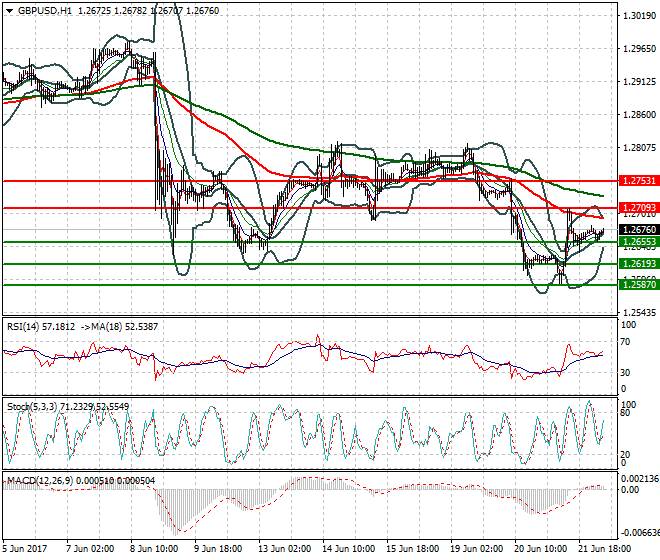Select the red 1.27531 resistance price tag
The image size is (660, 560).
(x=637, y=181)
